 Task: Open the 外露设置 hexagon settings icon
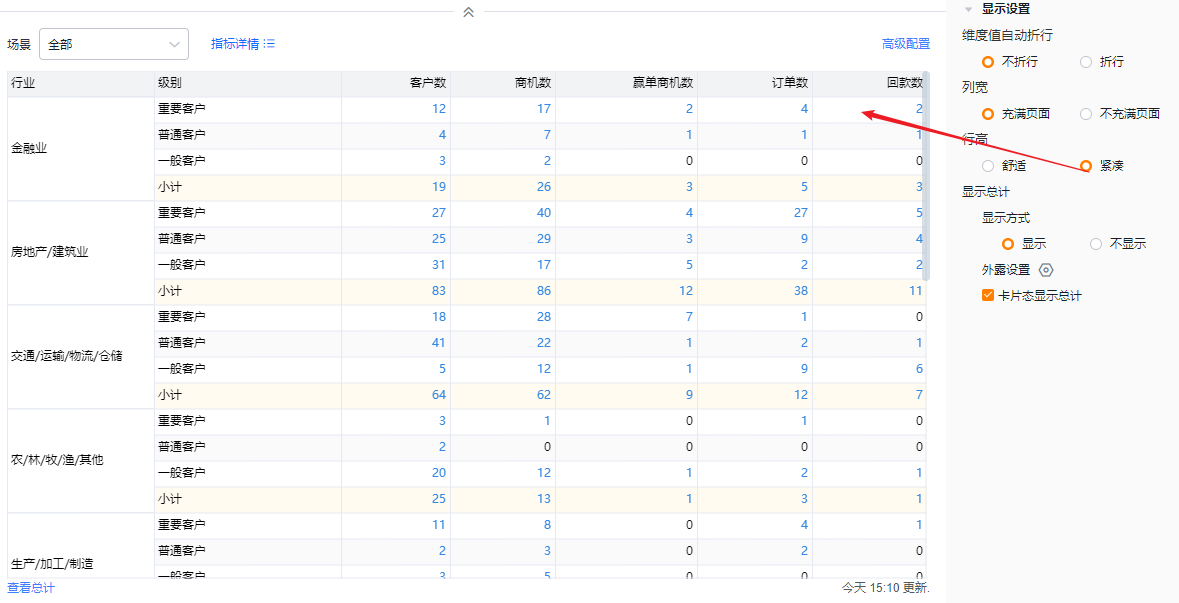point(1046,270)
